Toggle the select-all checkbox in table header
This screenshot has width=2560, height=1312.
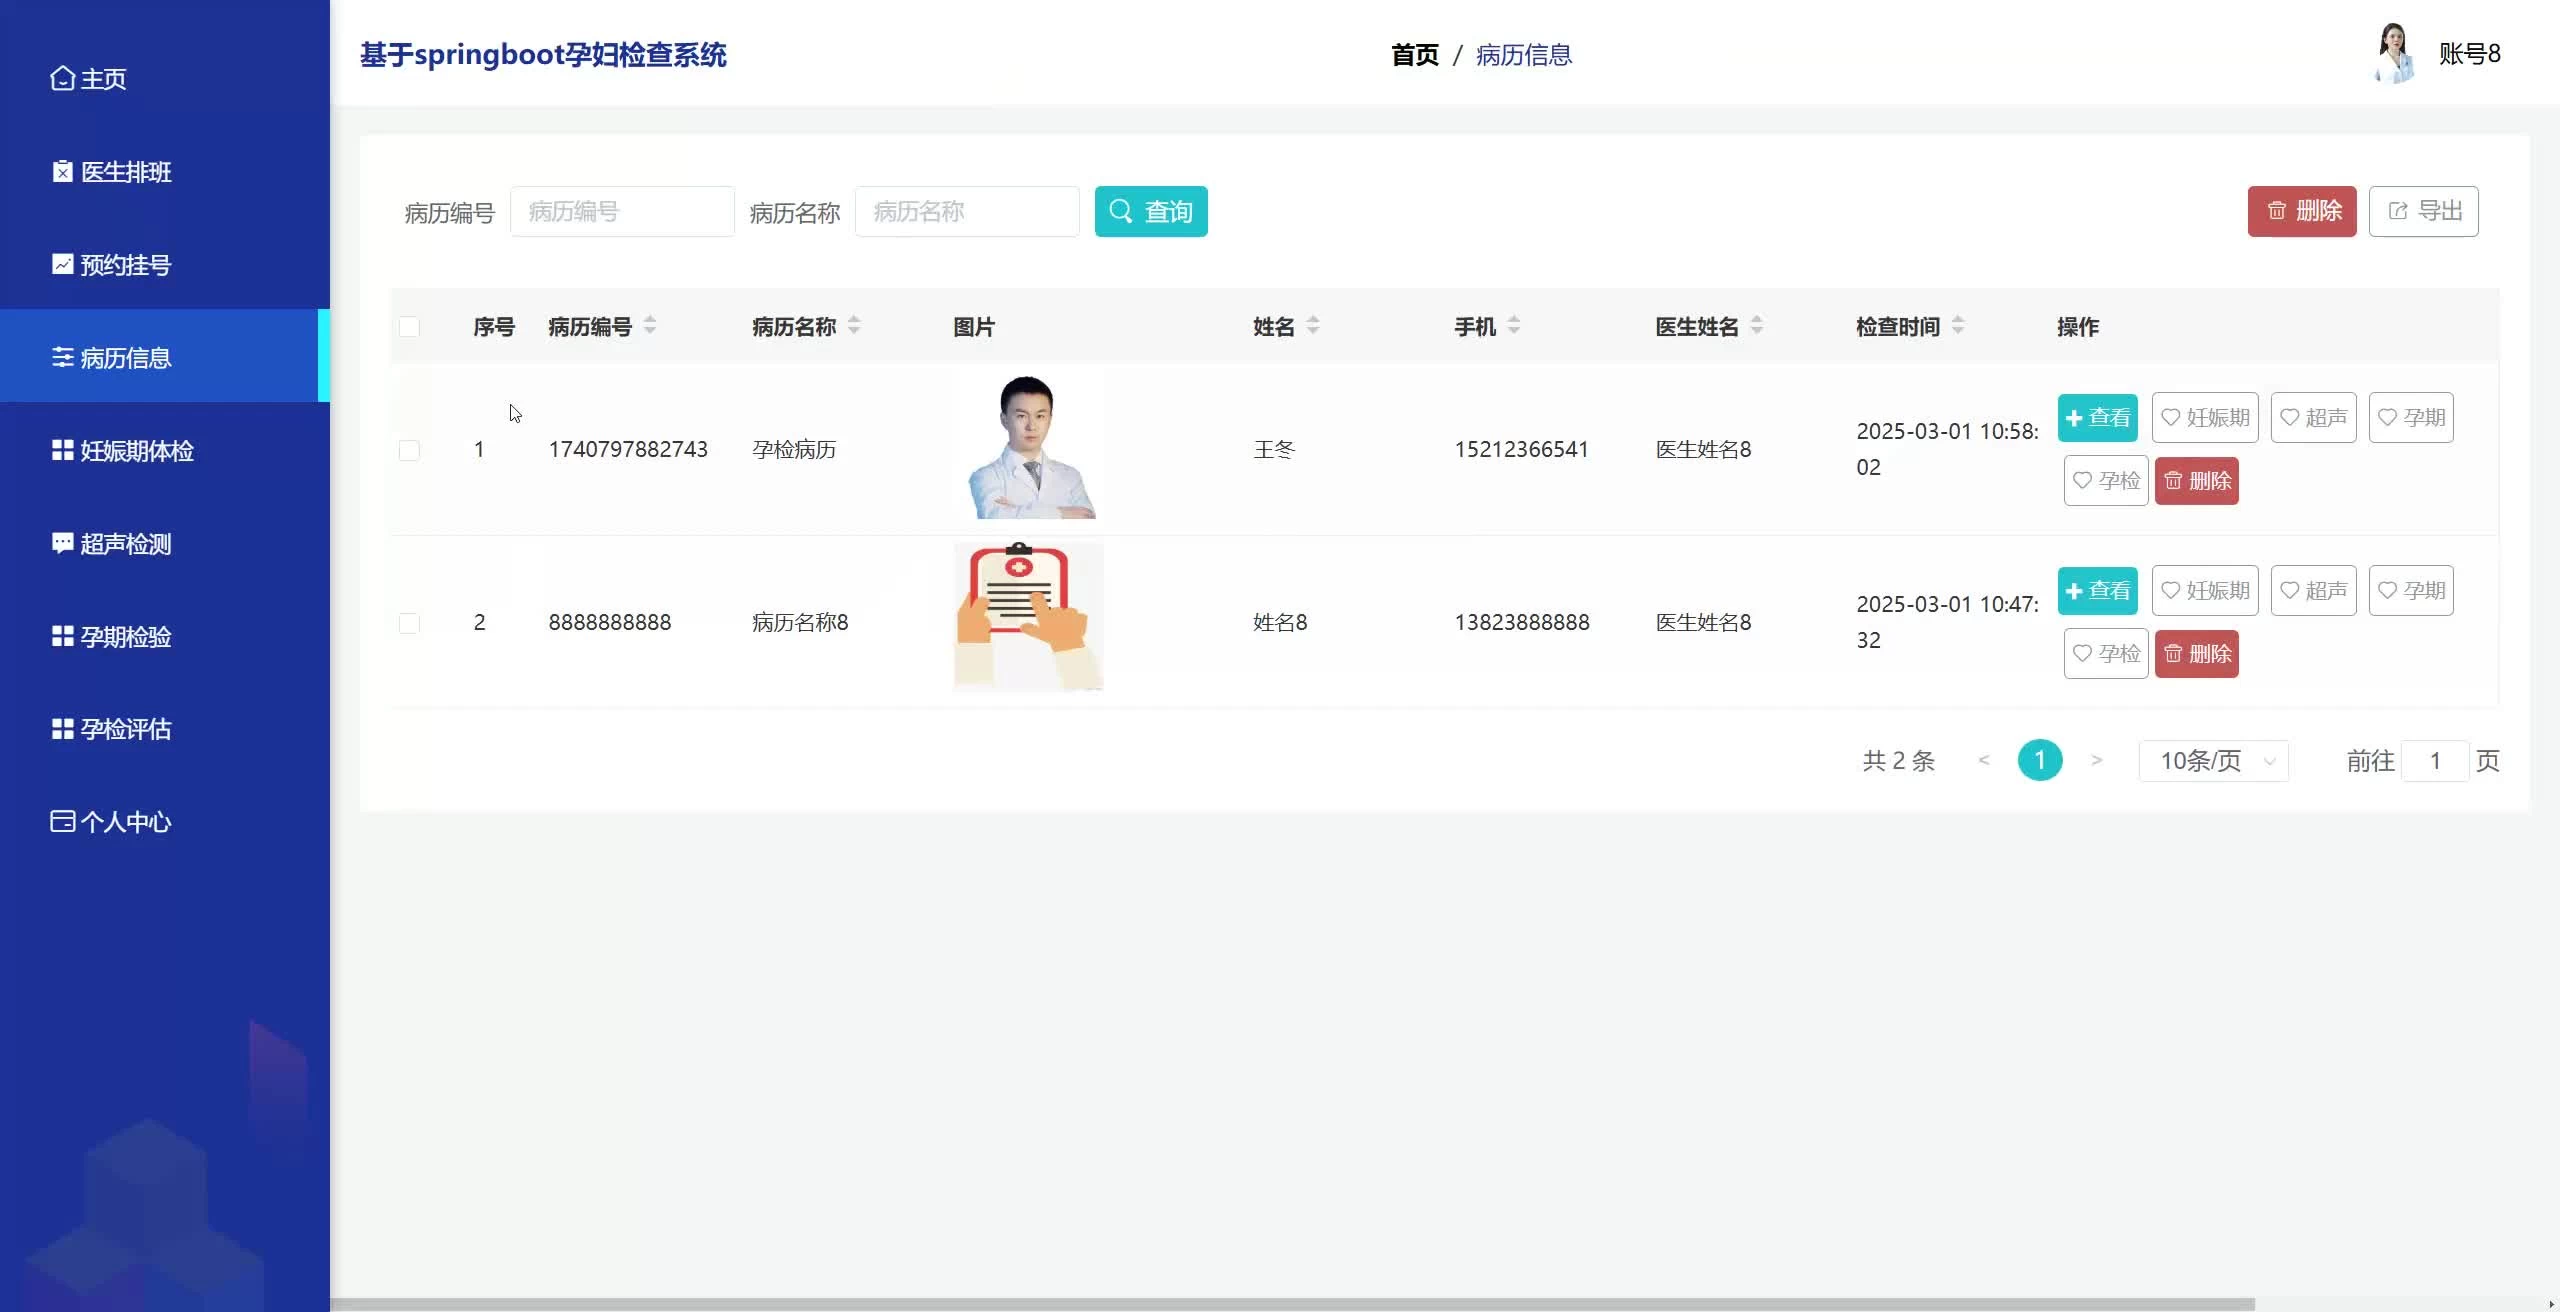[x=409, y=327]
